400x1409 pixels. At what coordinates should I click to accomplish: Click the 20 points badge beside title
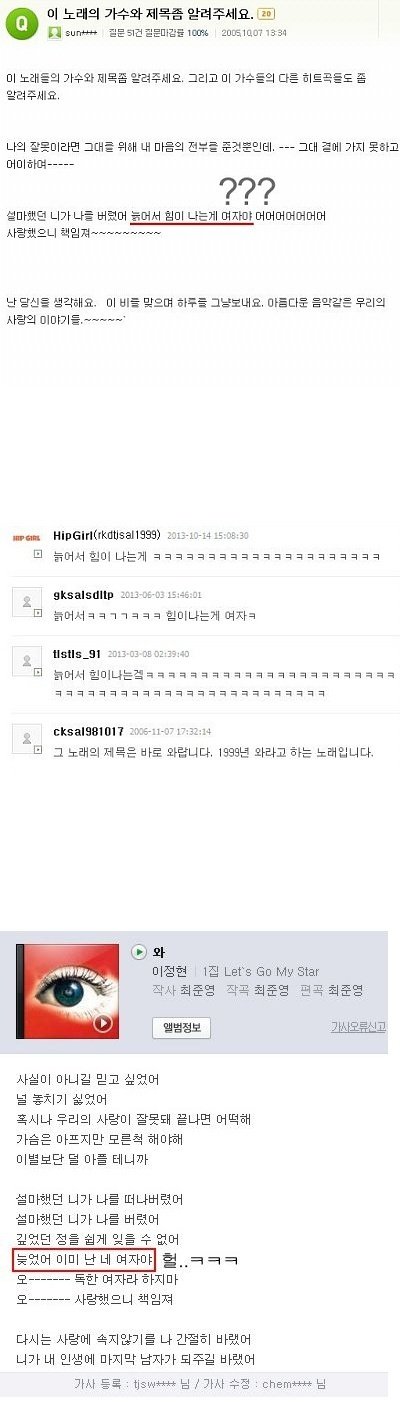coord(265,14)
